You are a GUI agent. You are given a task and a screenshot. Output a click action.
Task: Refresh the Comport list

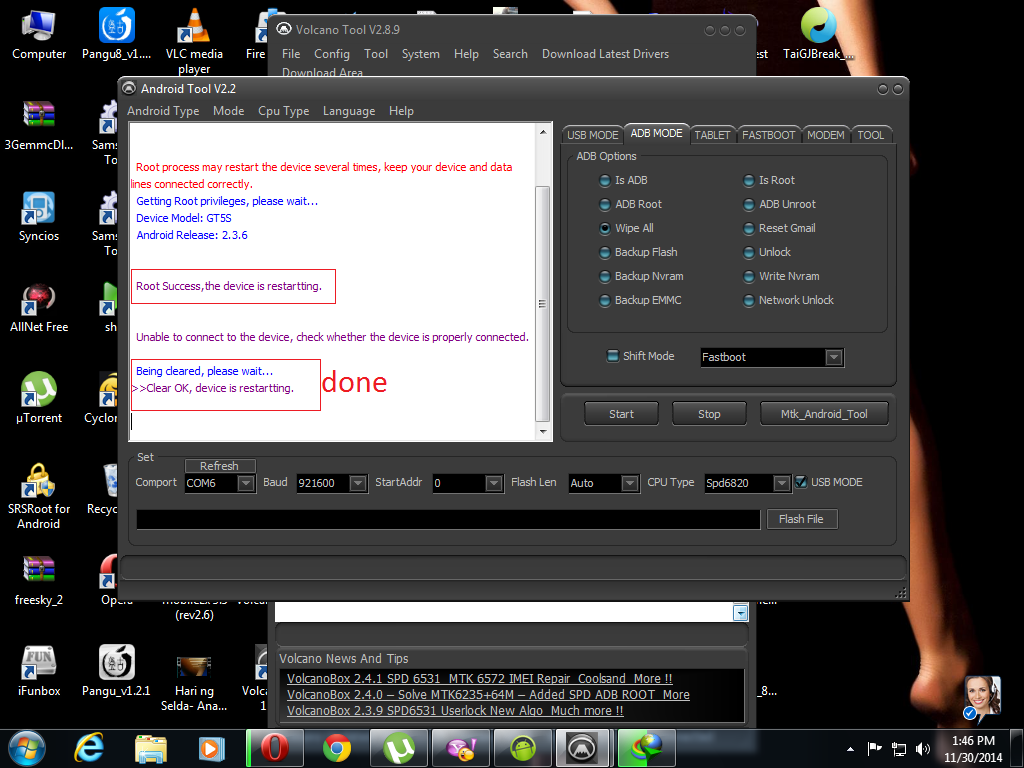(219, 466)
